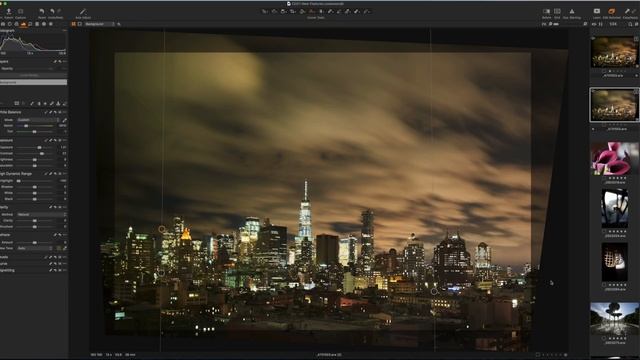Image resolution: width=640 pixels, height=360 pixels.
Task: Click the Learn icon
Action: (597, 11)
